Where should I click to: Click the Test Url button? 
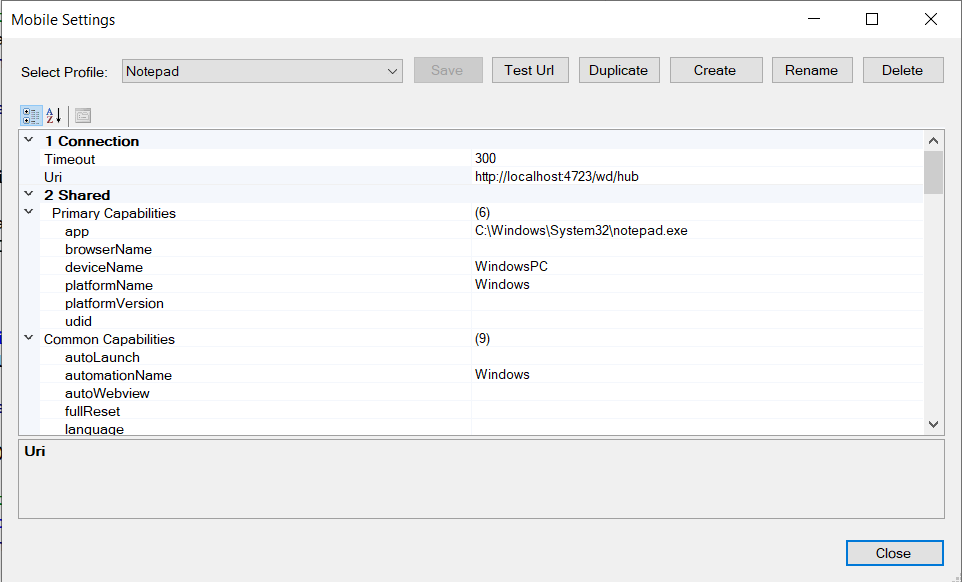pyautogui.click(x=530, y=70)
